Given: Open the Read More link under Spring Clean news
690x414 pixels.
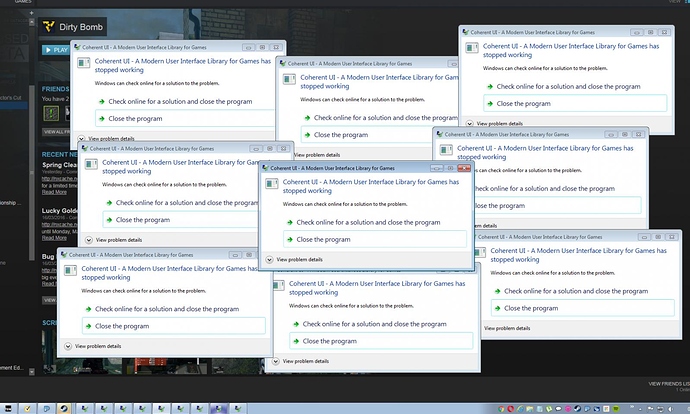Looking at the screenshot, I should click(54, 192).
